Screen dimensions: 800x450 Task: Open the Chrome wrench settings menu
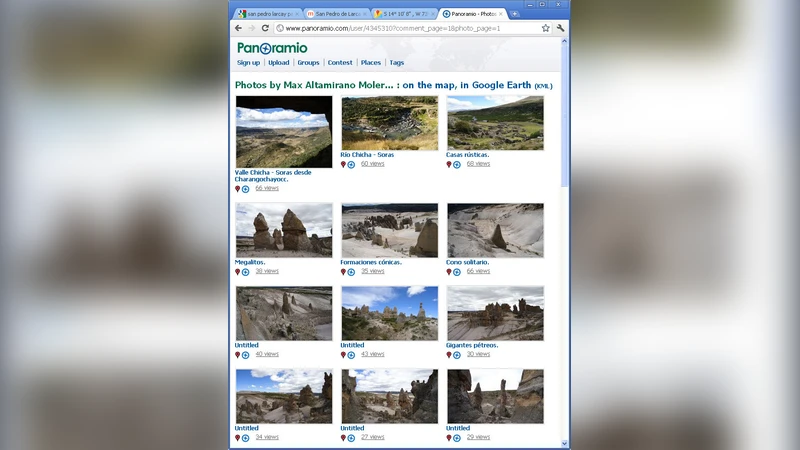coord(560,28)
